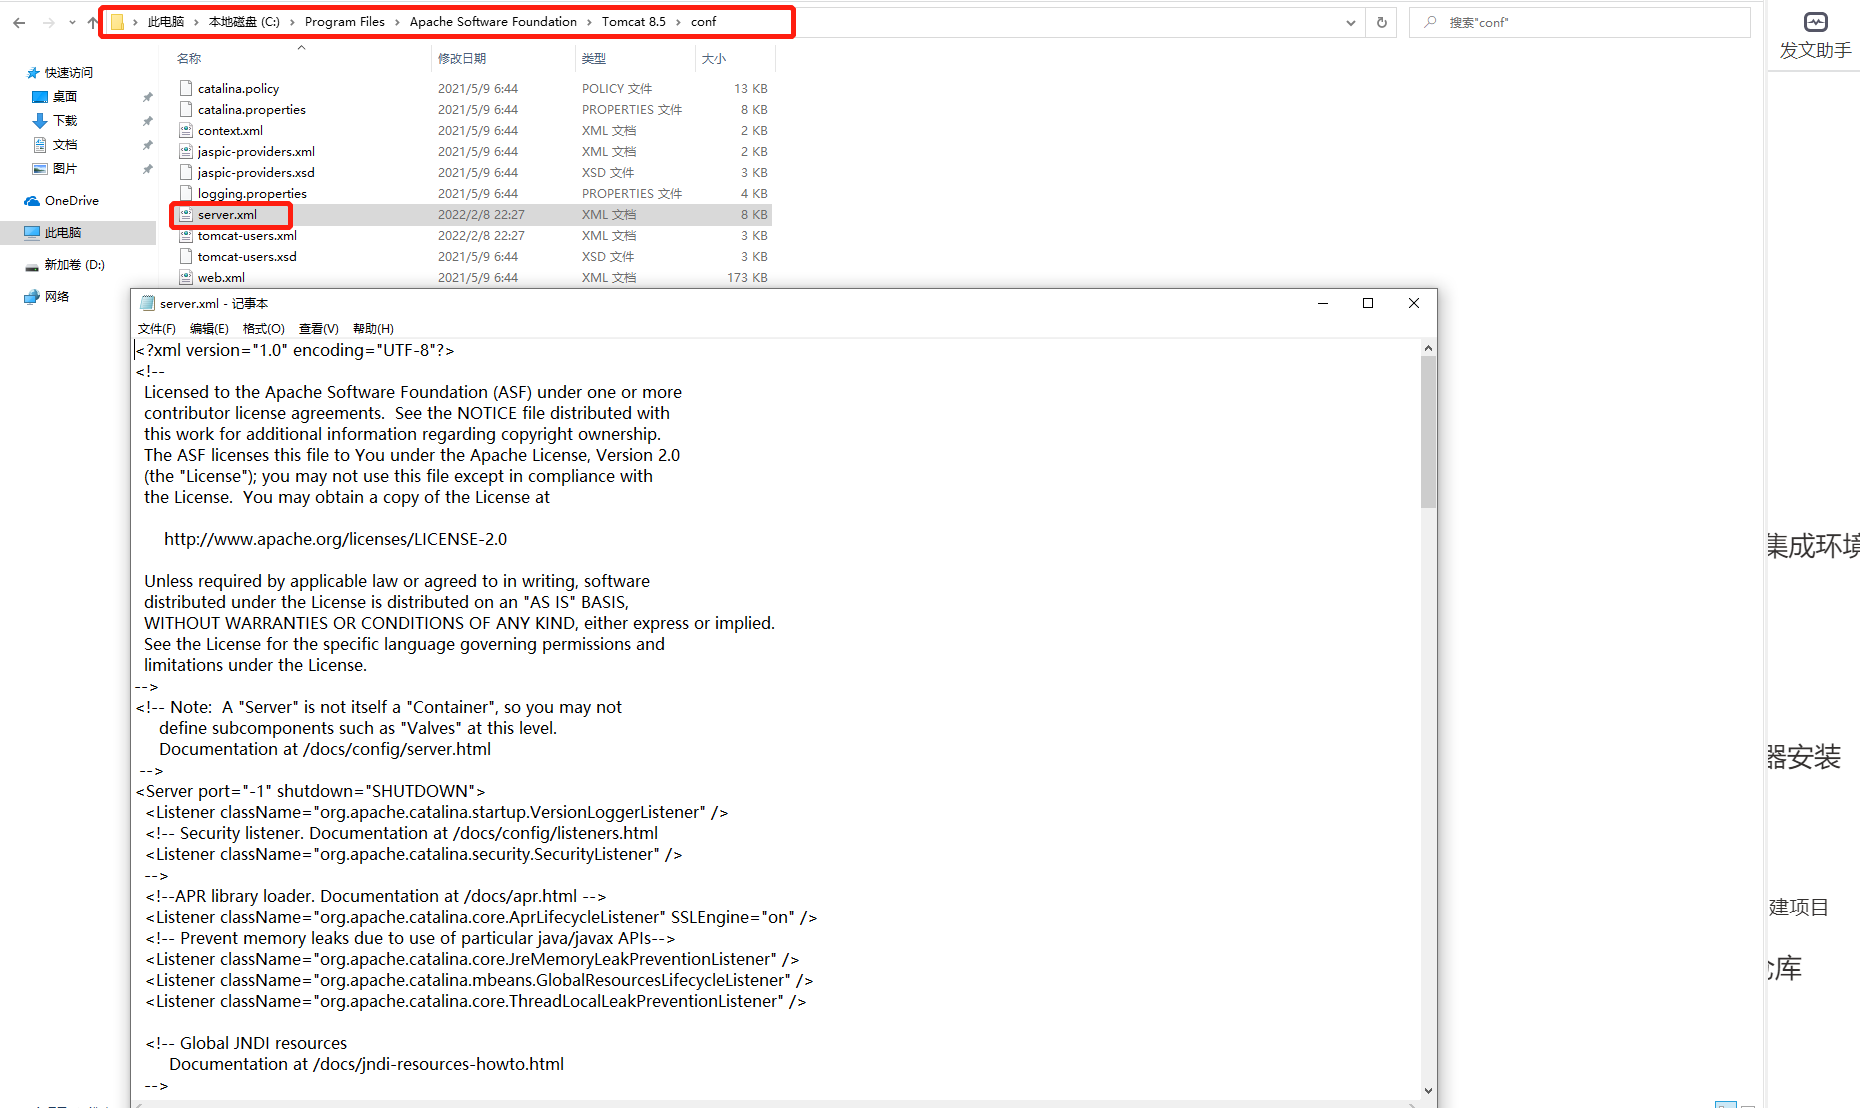The width and height of the screenshot is (1860, 1108).
Task: Select logging.properties file
Action: (x=252, y=194)
